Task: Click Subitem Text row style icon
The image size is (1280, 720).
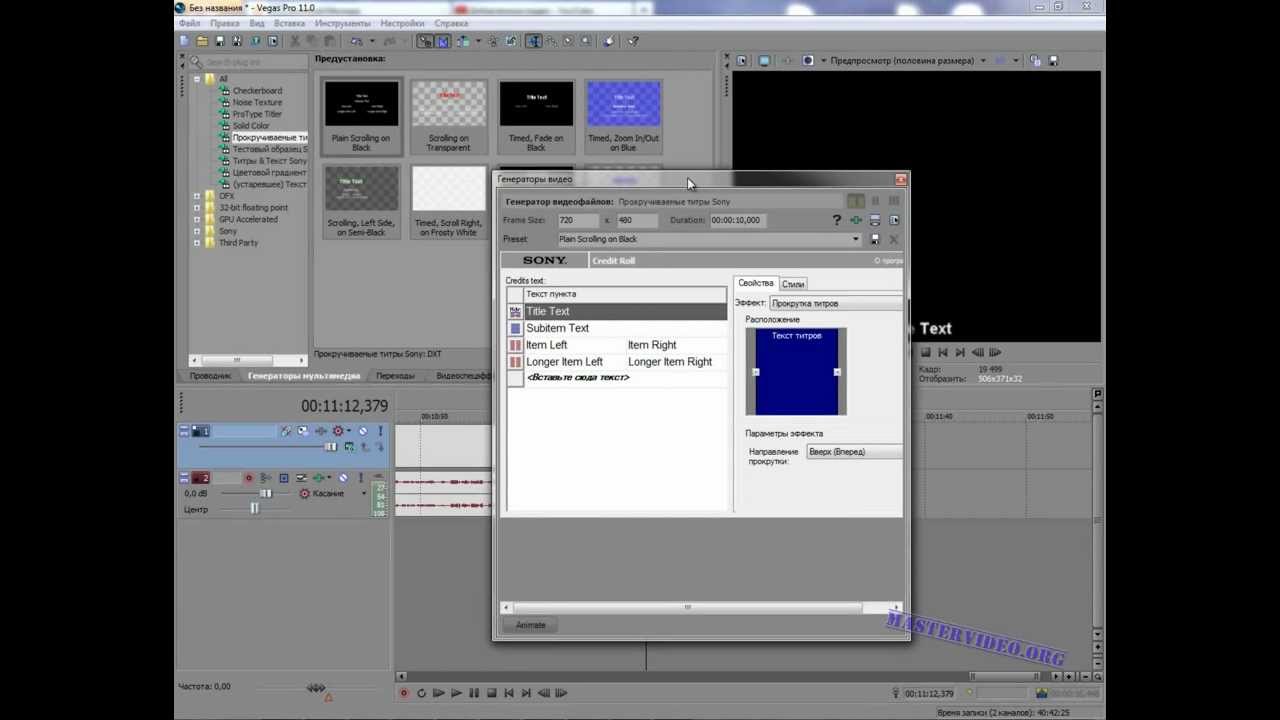Action: (516, 328)
